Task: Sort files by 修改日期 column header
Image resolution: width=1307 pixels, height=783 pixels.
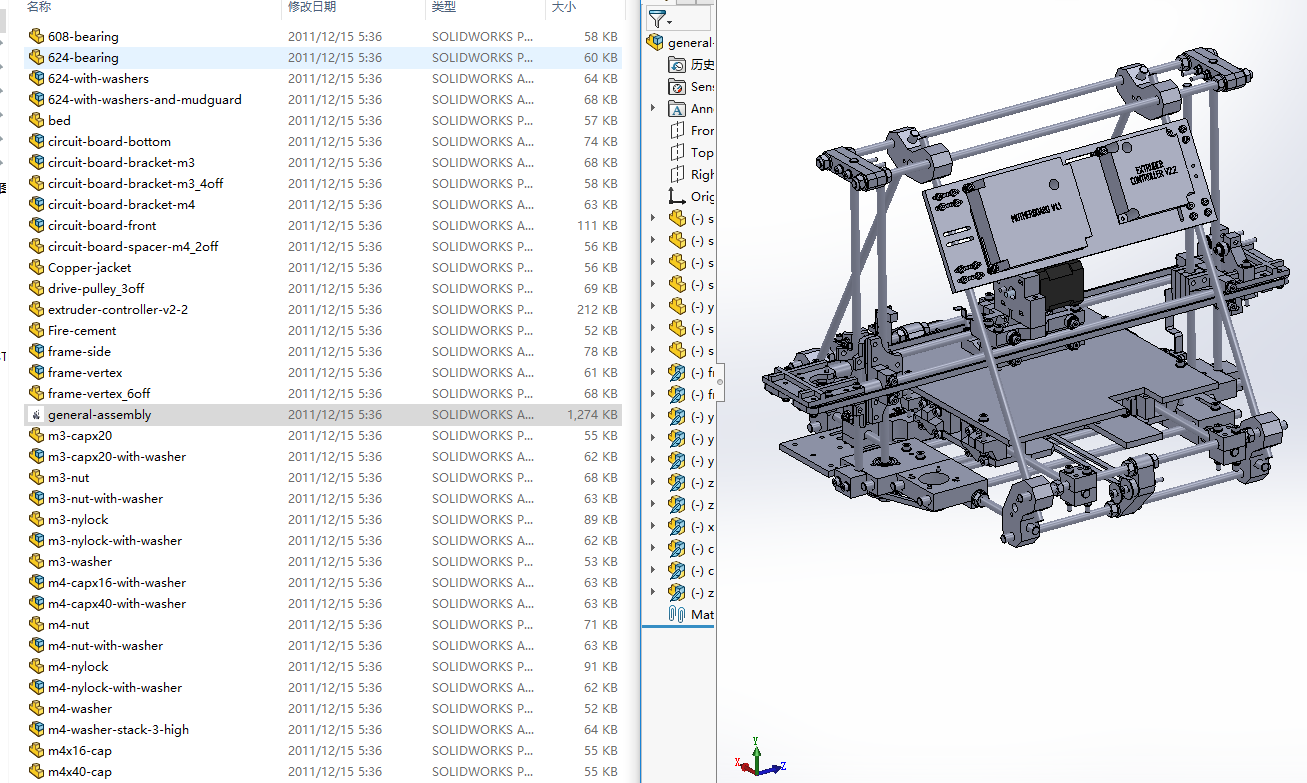Action: (312, 7)
